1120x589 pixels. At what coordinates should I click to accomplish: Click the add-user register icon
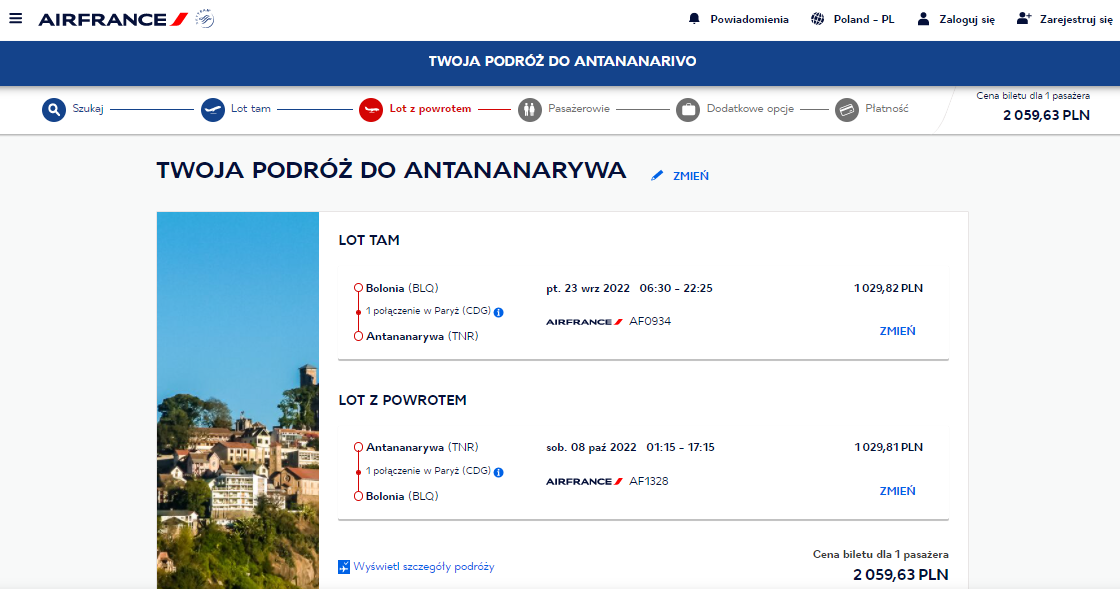pyautogui.click(x=1024, y=19)
